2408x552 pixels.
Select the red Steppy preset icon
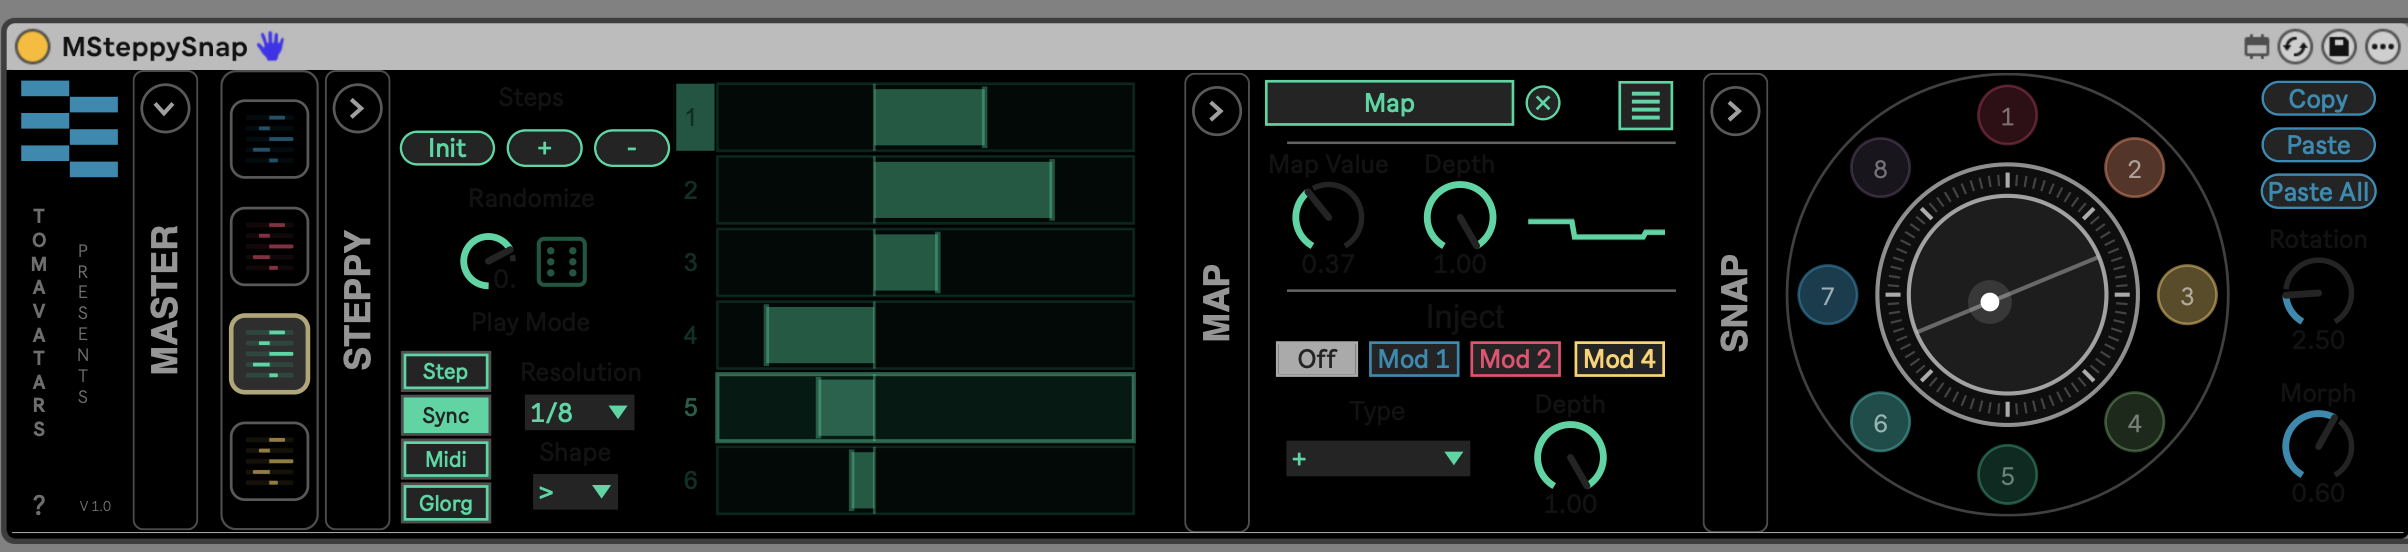coord(269,247)
